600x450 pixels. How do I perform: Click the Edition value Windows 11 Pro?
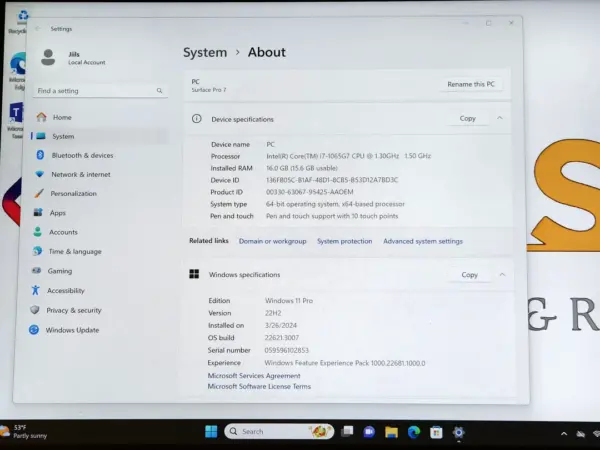289,301
